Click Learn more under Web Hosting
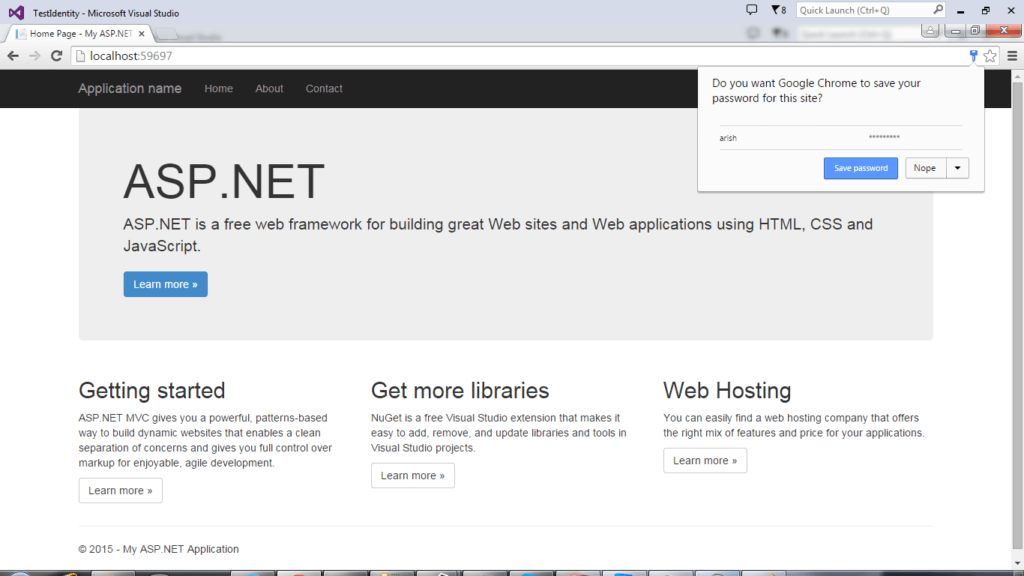The height and width of the screenshot is (576, 1024). [705, 460]
